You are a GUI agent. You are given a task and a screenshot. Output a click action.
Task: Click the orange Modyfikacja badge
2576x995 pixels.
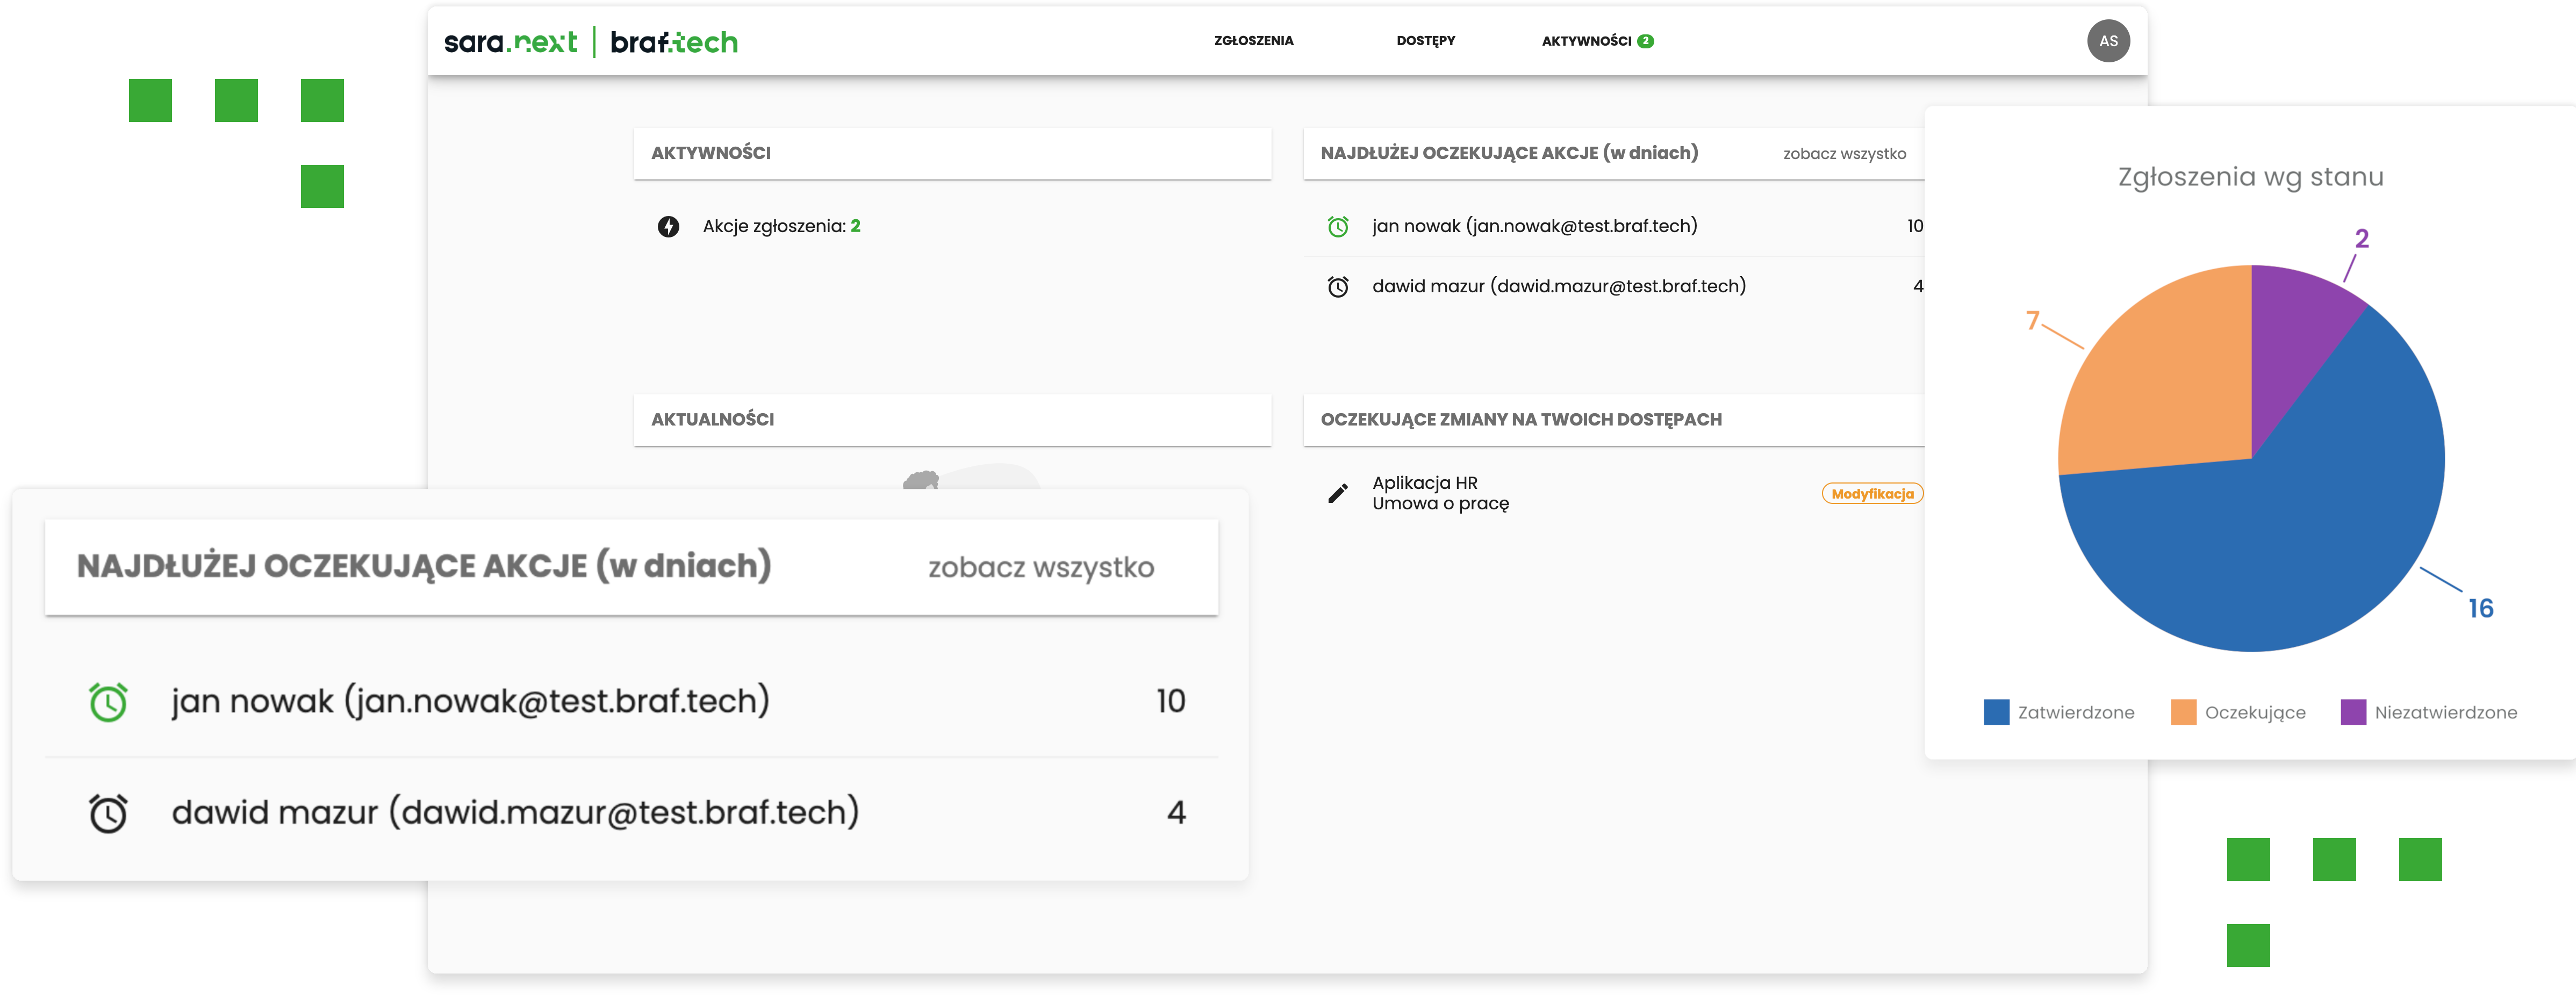click(x=1872, y=494)
